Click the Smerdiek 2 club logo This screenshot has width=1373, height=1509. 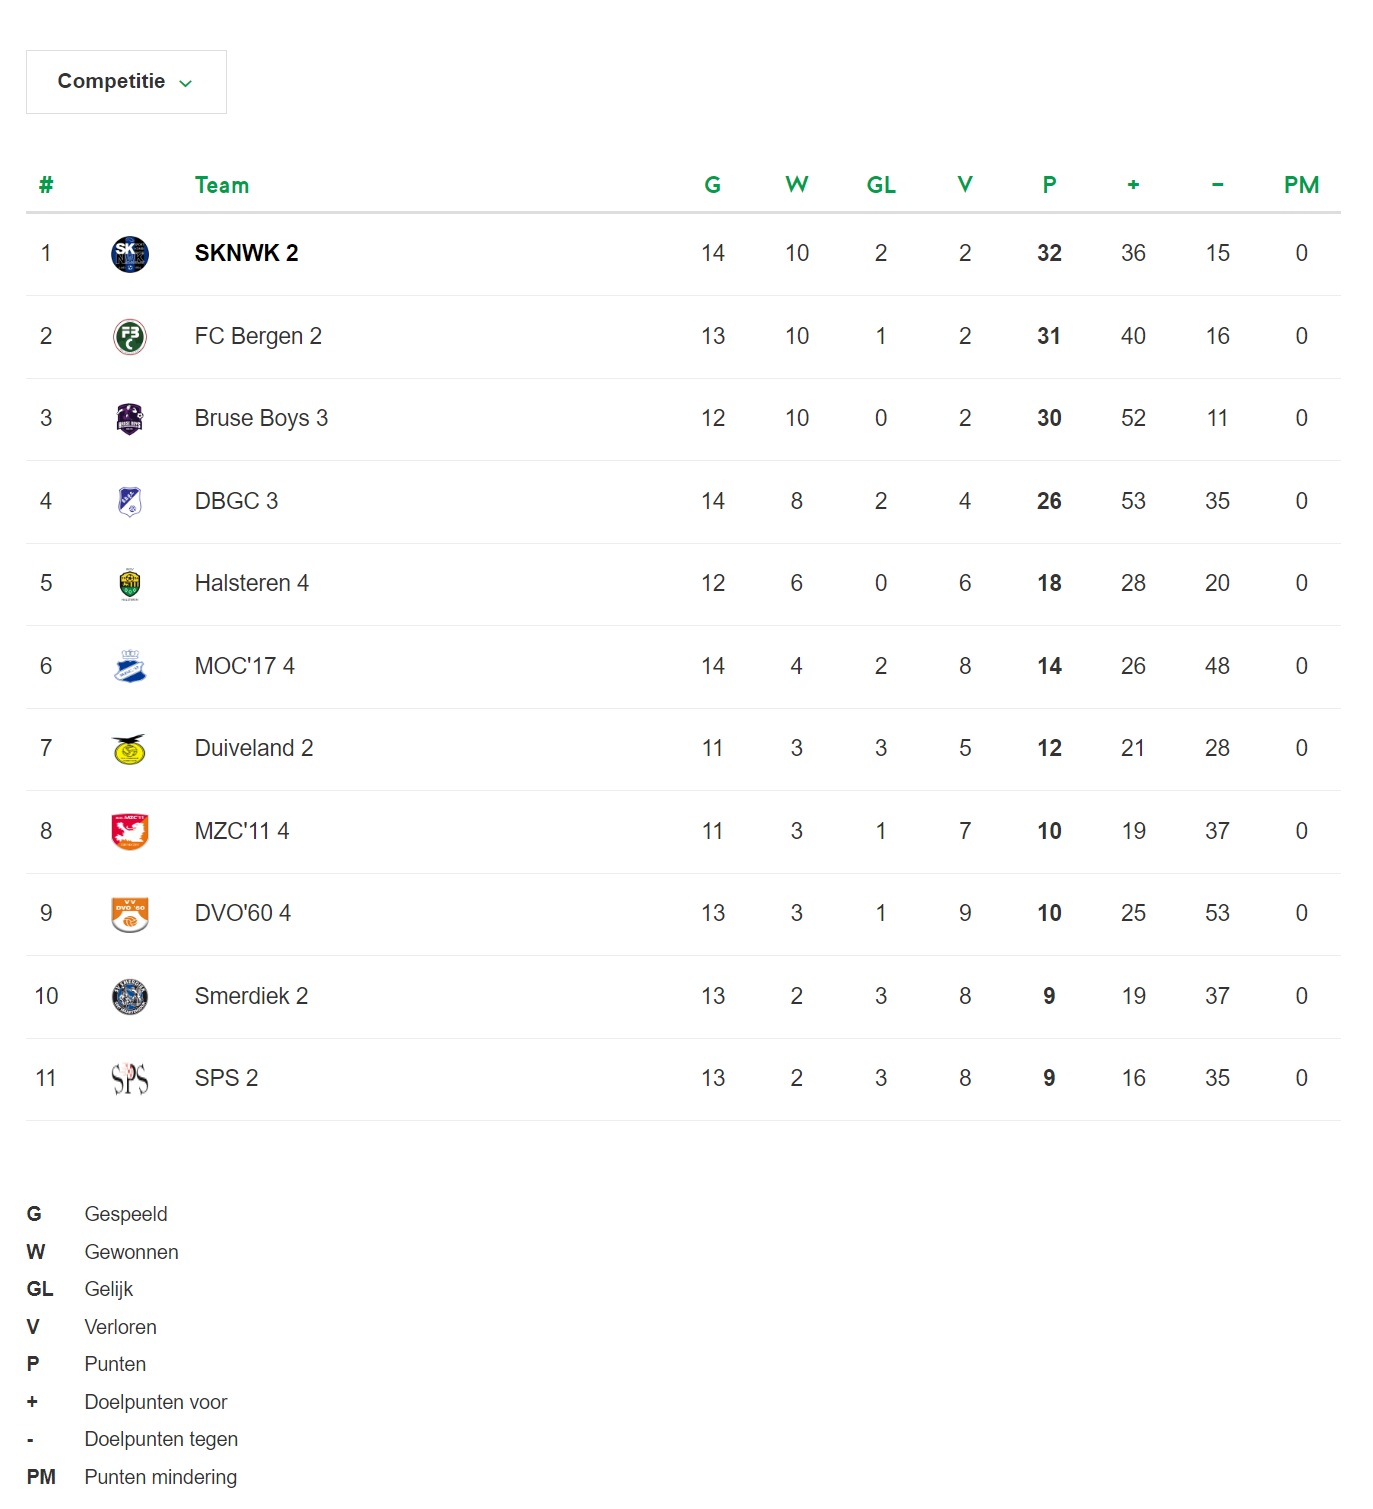130,997
